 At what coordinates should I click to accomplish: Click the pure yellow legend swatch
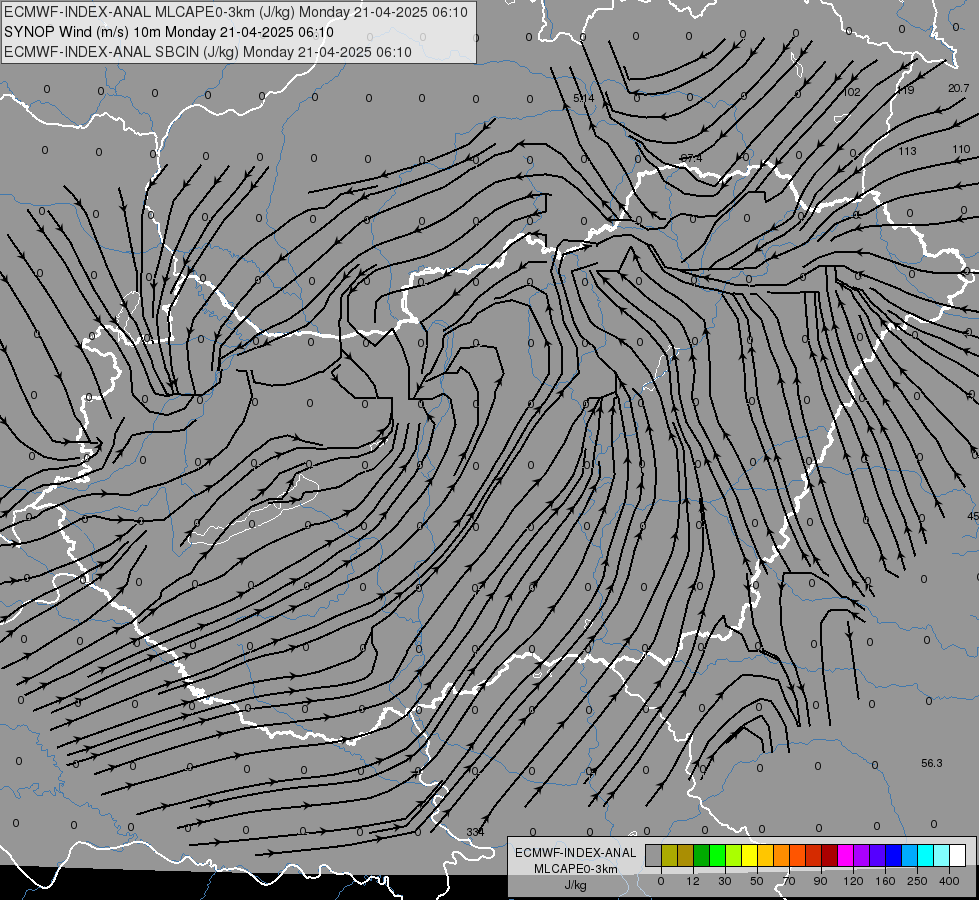tap(749, 855)
